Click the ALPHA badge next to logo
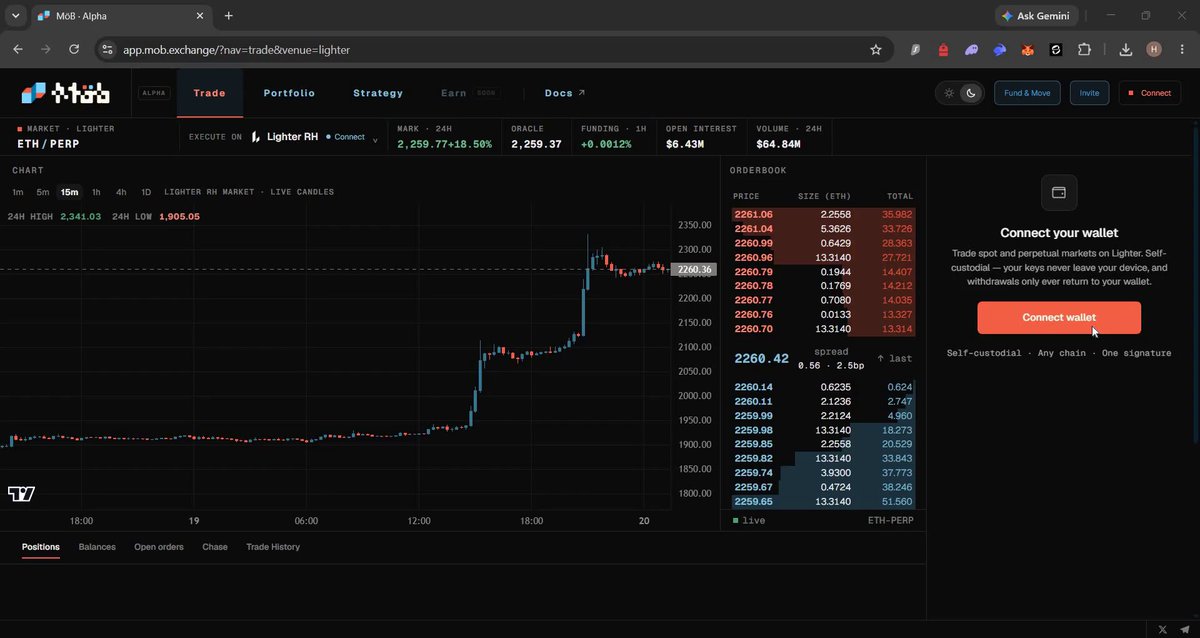 coord(154,93)
